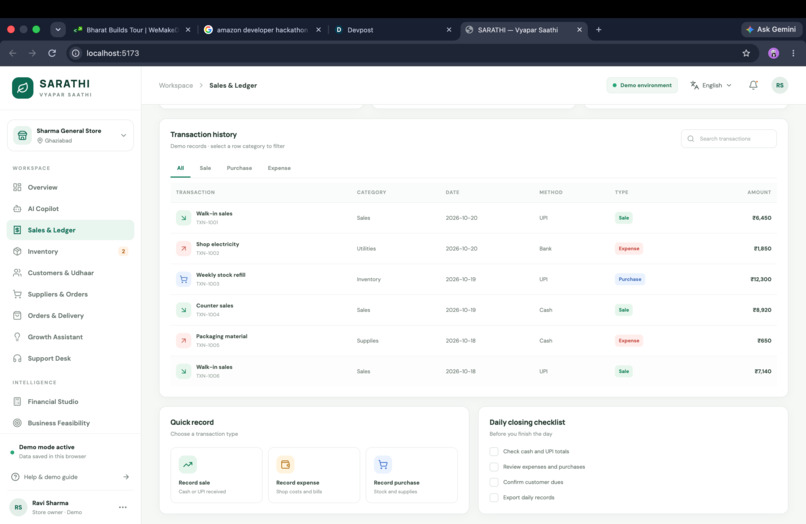Click the Demo environment badge
This screenshot has height=524, width=806.
point(642,85)
